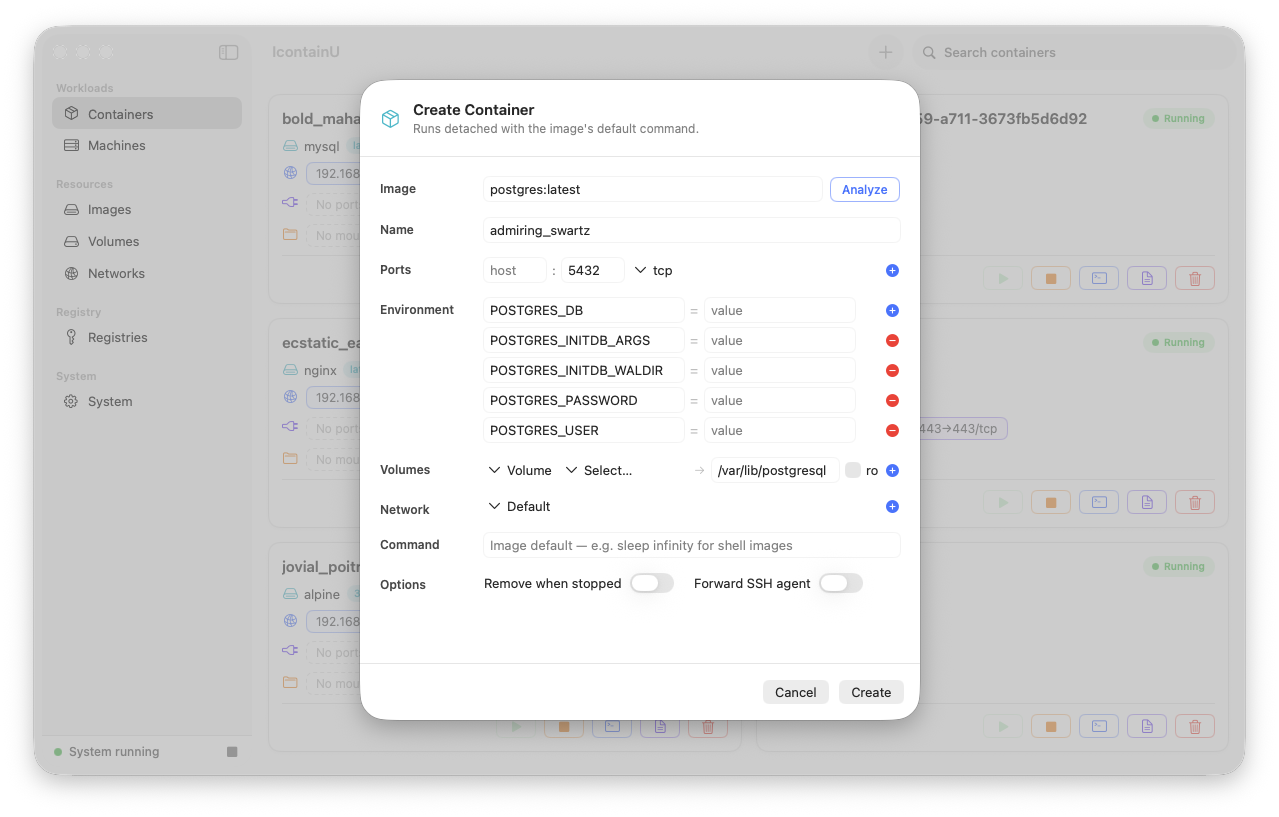Open Volumes in the sidebar
The height and width of the screenshot is (817, 1279).
click(147, 241)
